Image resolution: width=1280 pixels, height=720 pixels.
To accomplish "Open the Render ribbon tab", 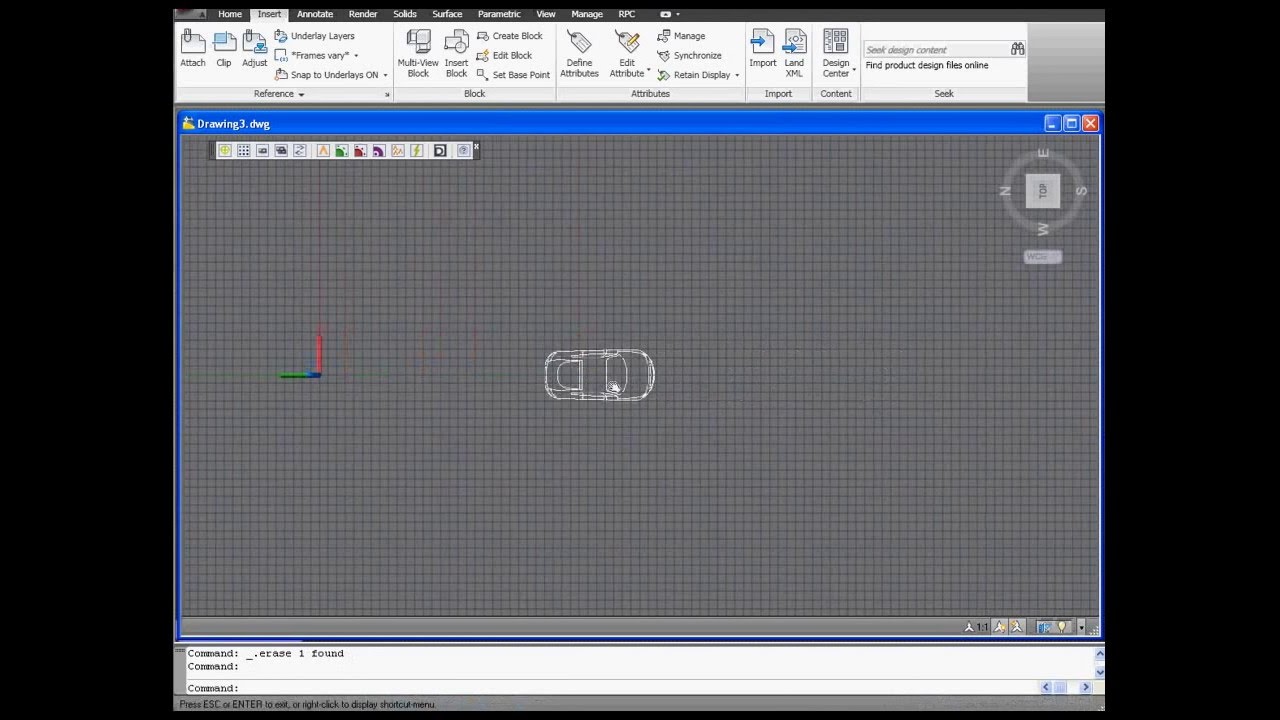I will (x=363, y=14).
